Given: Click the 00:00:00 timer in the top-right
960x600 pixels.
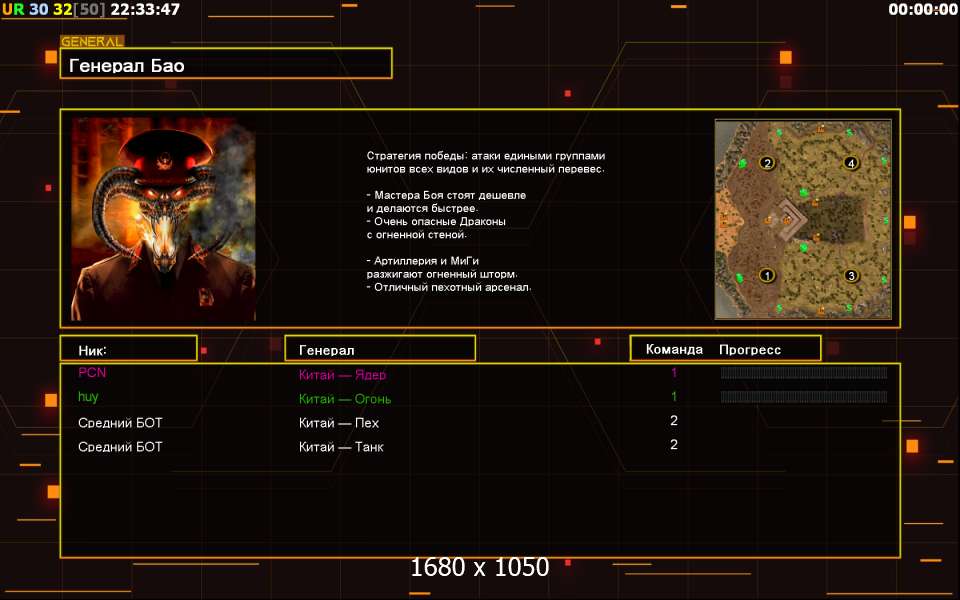Looking at the screenshot, I should [x=922, y=9].
